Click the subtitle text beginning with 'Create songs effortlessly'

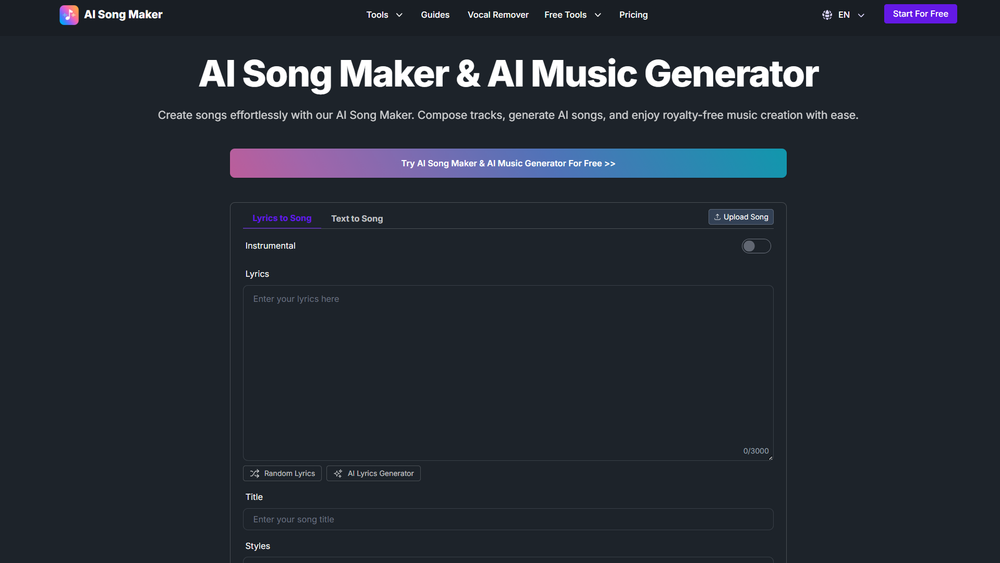pos(508,115)
